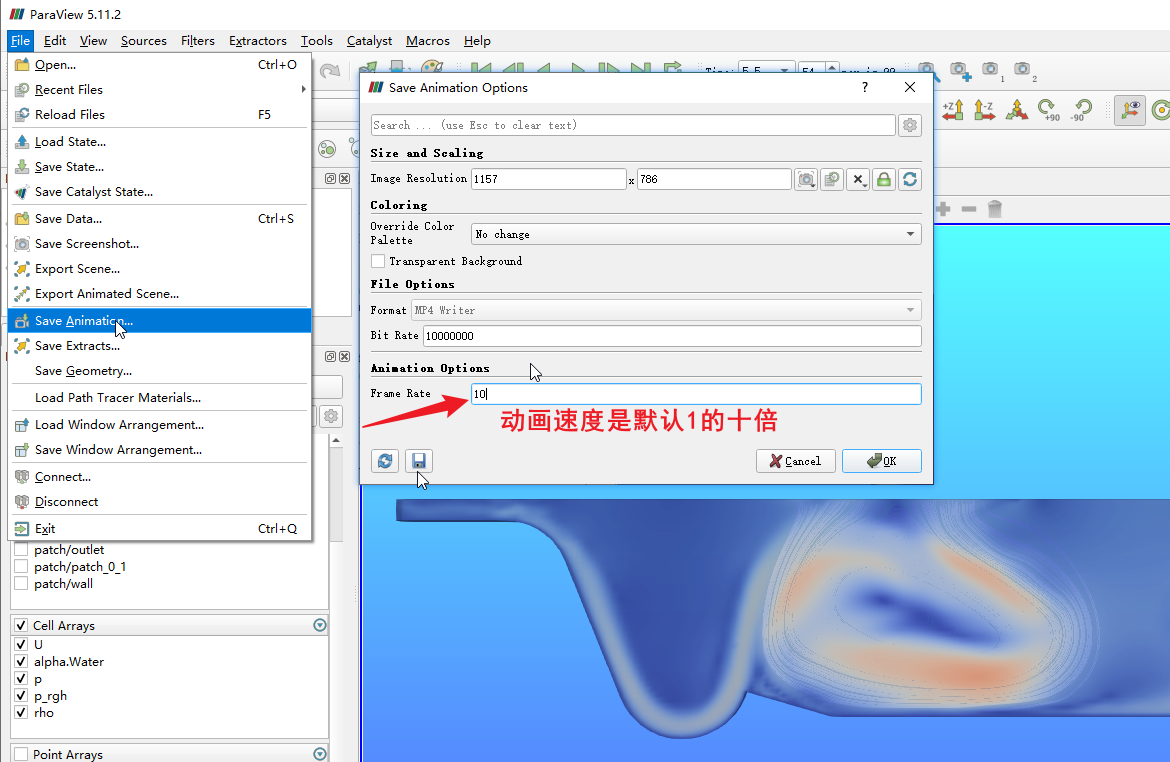The width and height of the screenshot is (1170, 762).
Task: Click the dialog search box
Action: coord(633,125)
